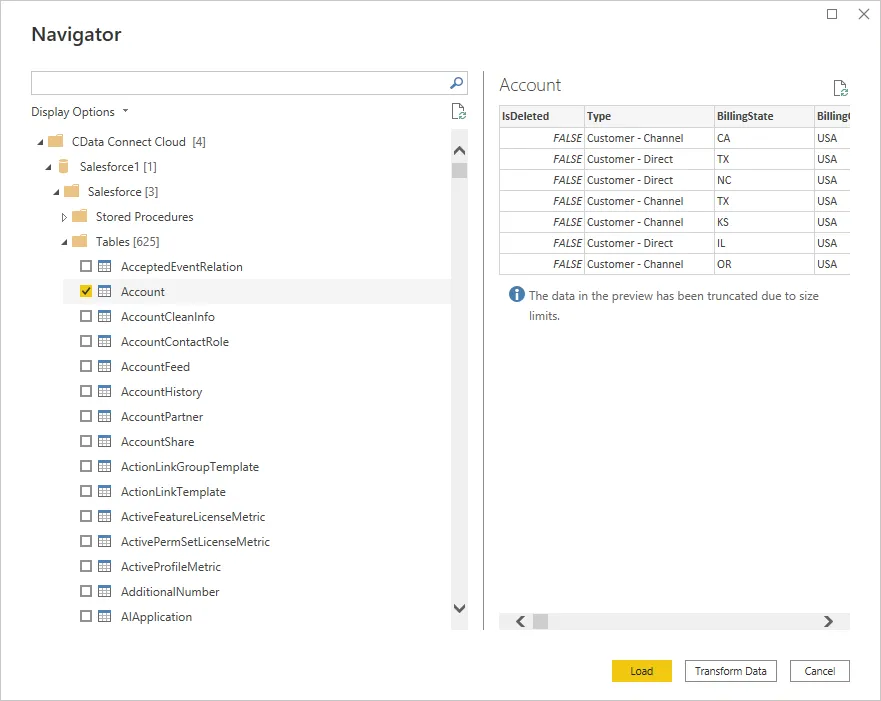Click the folder icon beside Stored Procedures
This screenshot has width=881, height=701.
pos(78,216)
